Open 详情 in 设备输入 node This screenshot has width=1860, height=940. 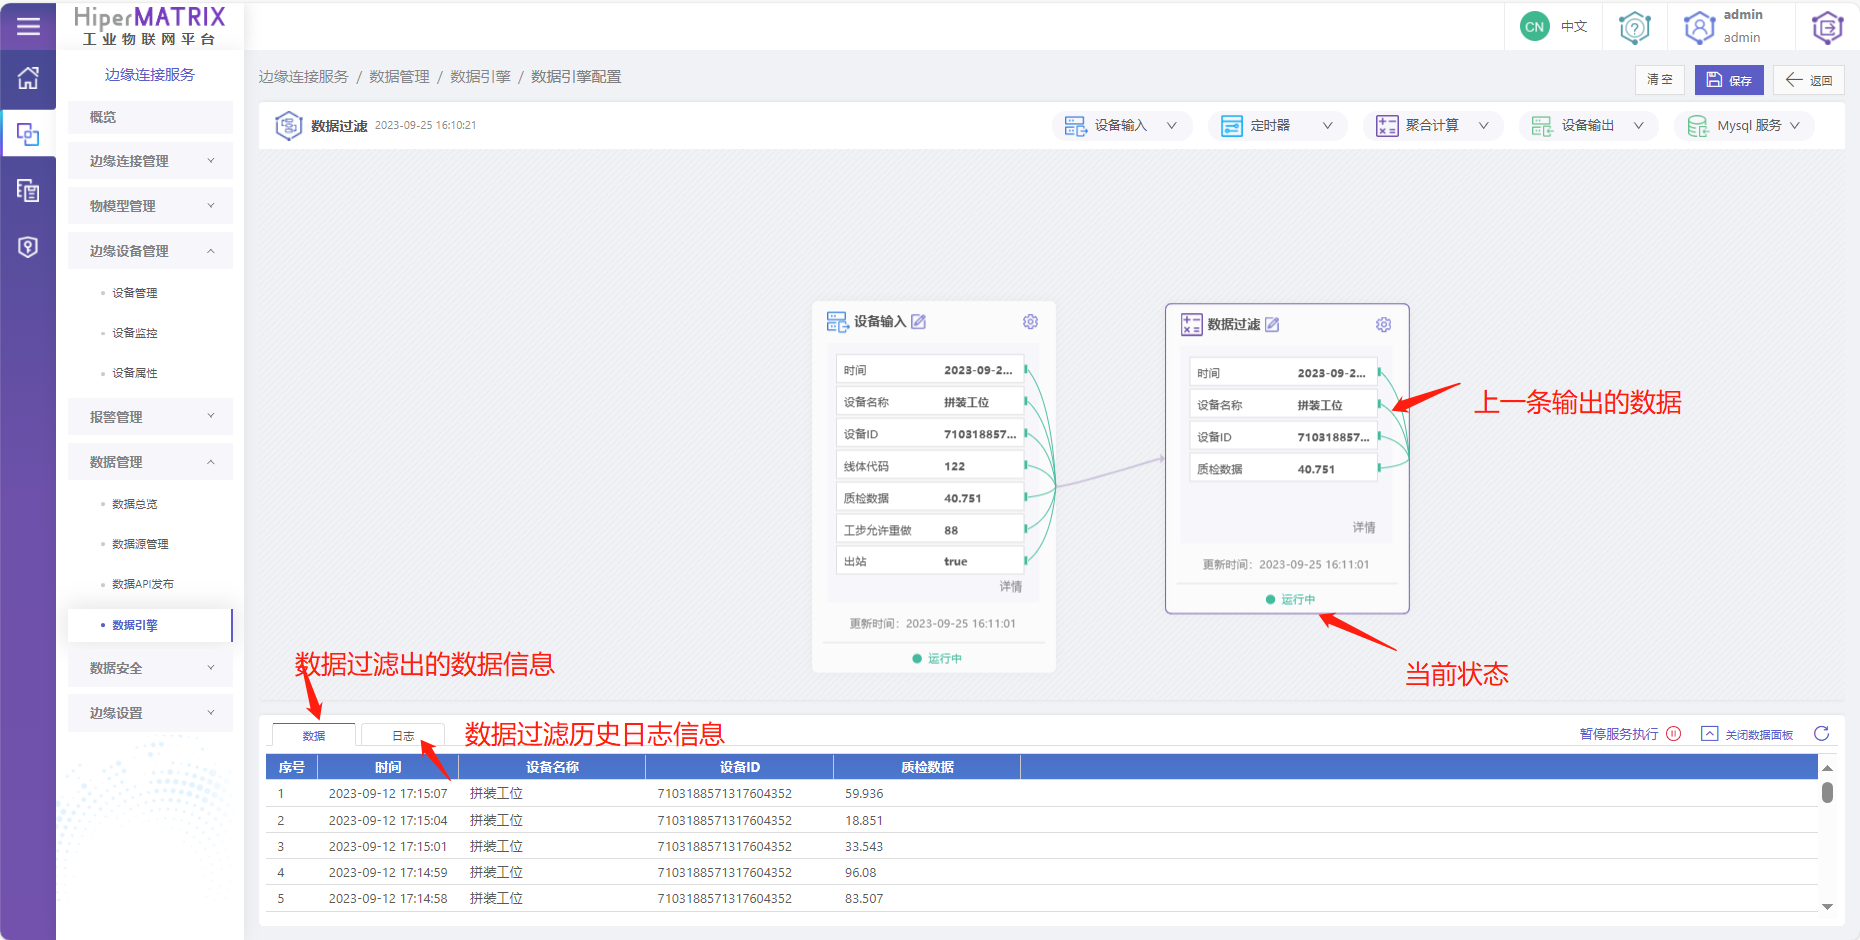(x=1011, y=587)
